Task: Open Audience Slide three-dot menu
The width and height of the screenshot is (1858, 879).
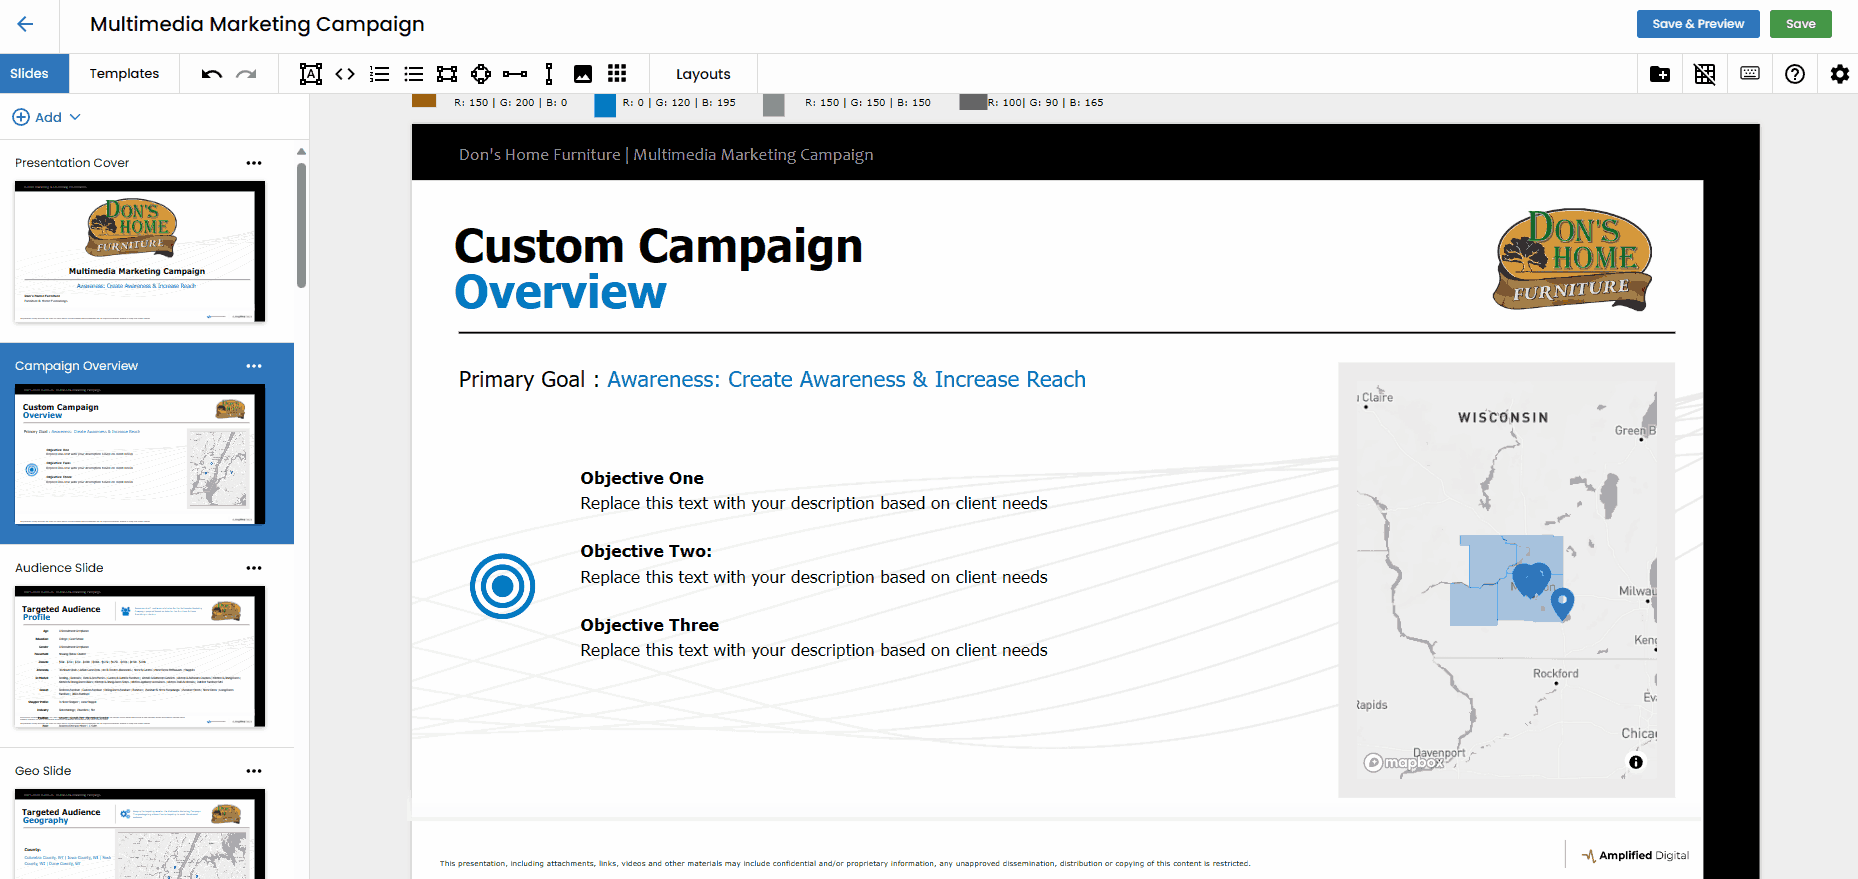Action: (254, 568)
